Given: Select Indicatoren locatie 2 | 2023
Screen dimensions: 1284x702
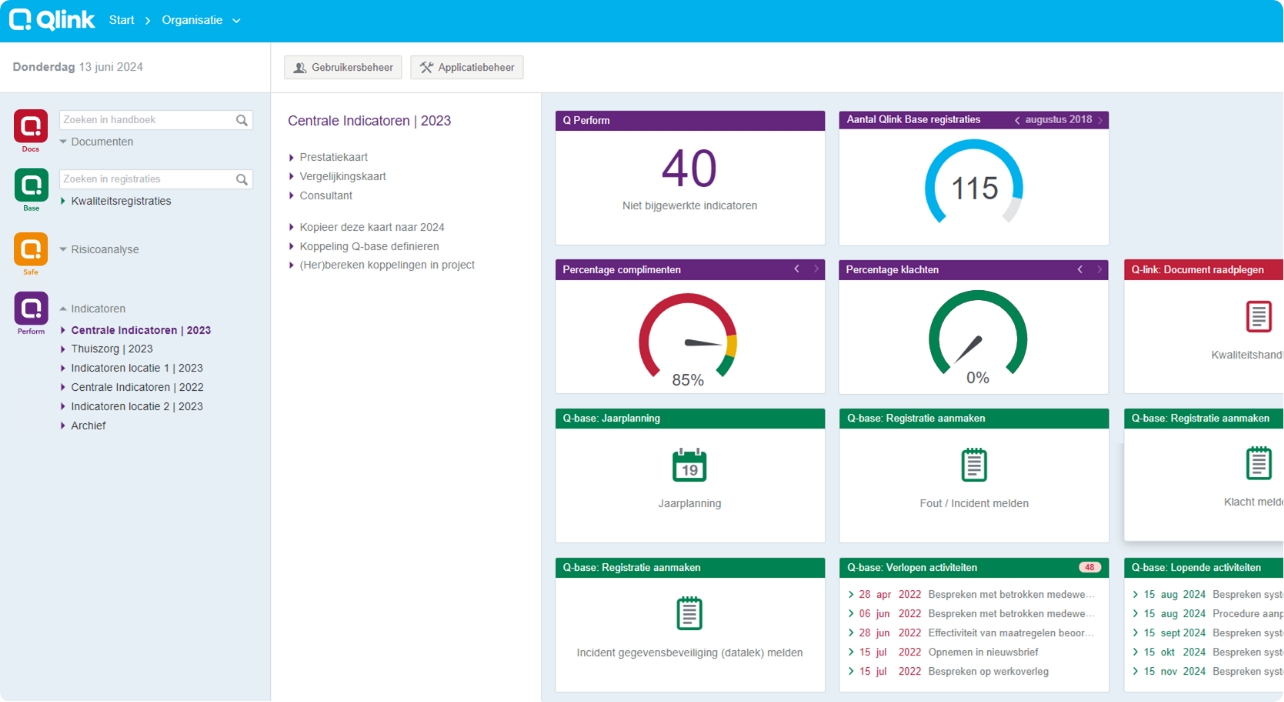Looking at the screenshot, I should click(x=131, y=406).
